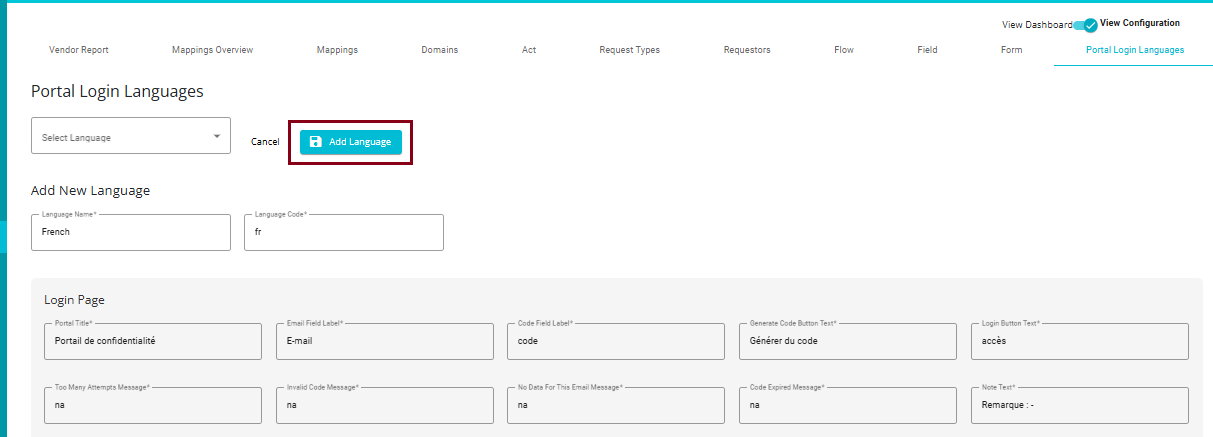This screenshot has height=437, width=1213.
Task: Open the Mappings Overview tab
Action: click(212, 50)
